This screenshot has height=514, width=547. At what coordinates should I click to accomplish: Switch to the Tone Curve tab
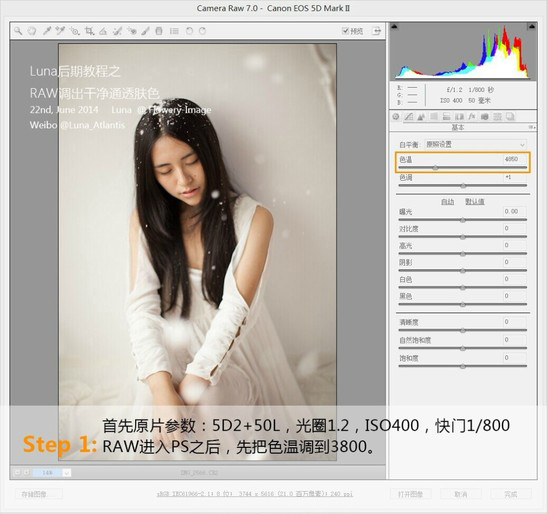pyautogui.click(x=408, y=117)
